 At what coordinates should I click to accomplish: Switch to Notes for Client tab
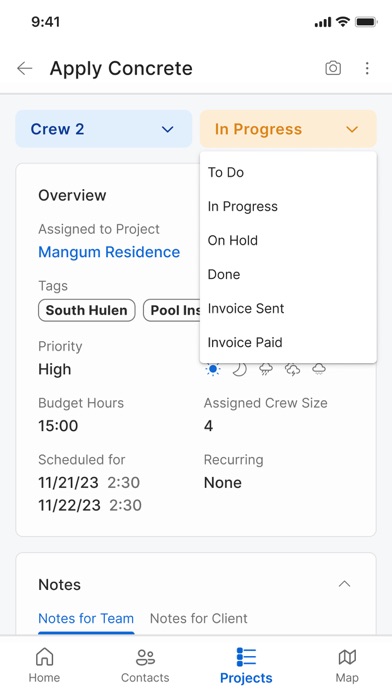(x=198, y=618)
